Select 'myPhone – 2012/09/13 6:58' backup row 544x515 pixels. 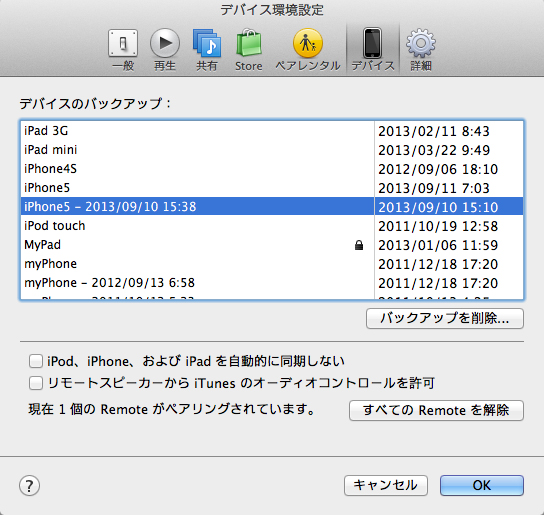pos(272,283)
